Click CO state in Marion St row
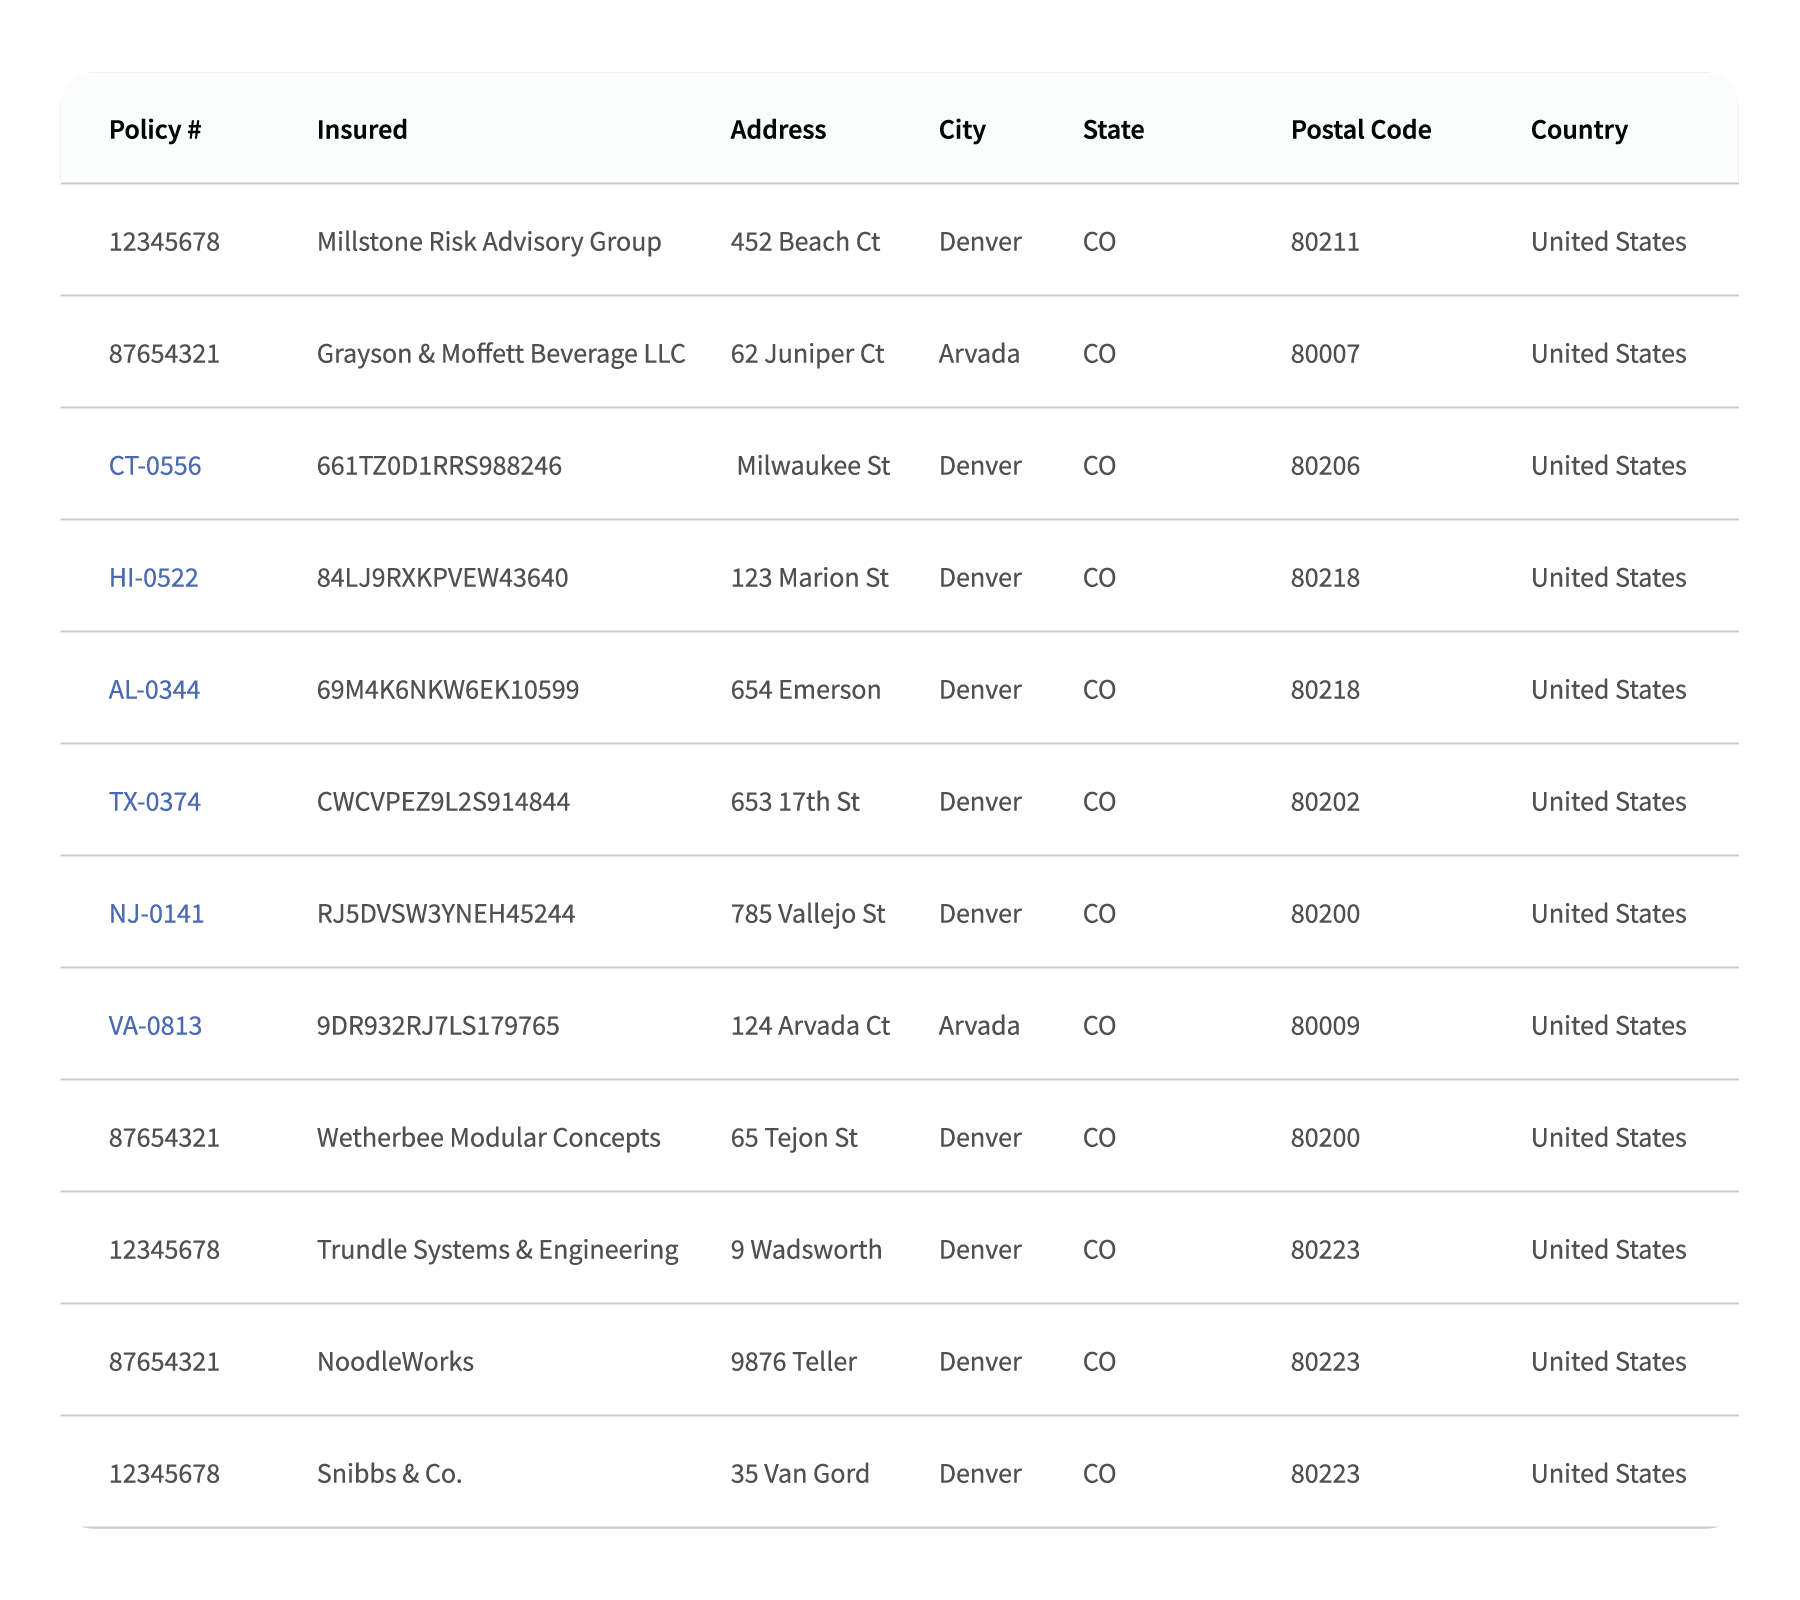Viewport: 1800px width, 1600px height. 1099,577
